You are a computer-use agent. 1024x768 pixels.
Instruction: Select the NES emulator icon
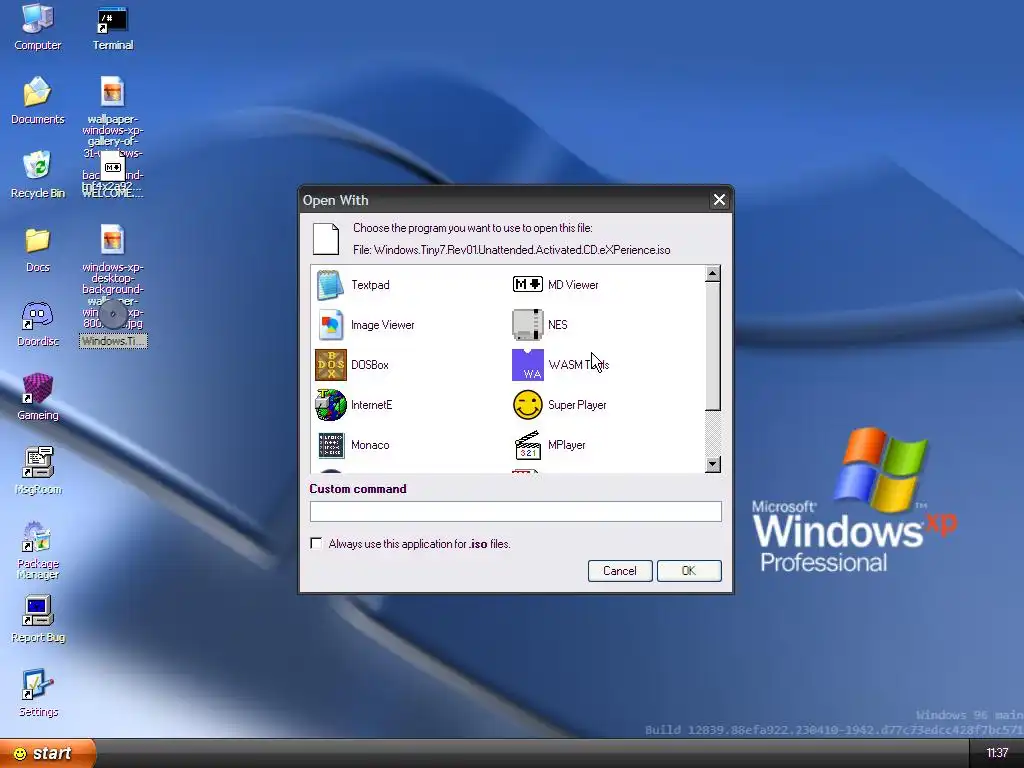[528, 325]
